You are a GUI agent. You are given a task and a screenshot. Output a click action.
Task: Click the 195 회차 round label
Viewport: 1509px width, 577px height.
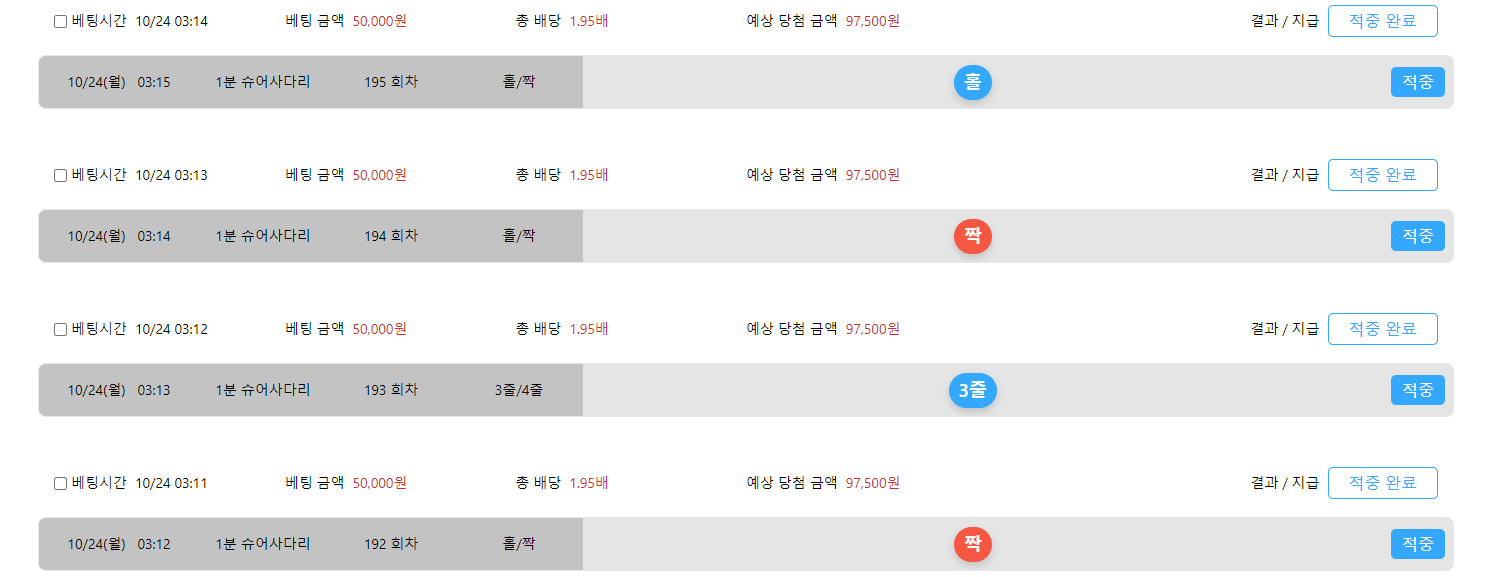(391, 82)
